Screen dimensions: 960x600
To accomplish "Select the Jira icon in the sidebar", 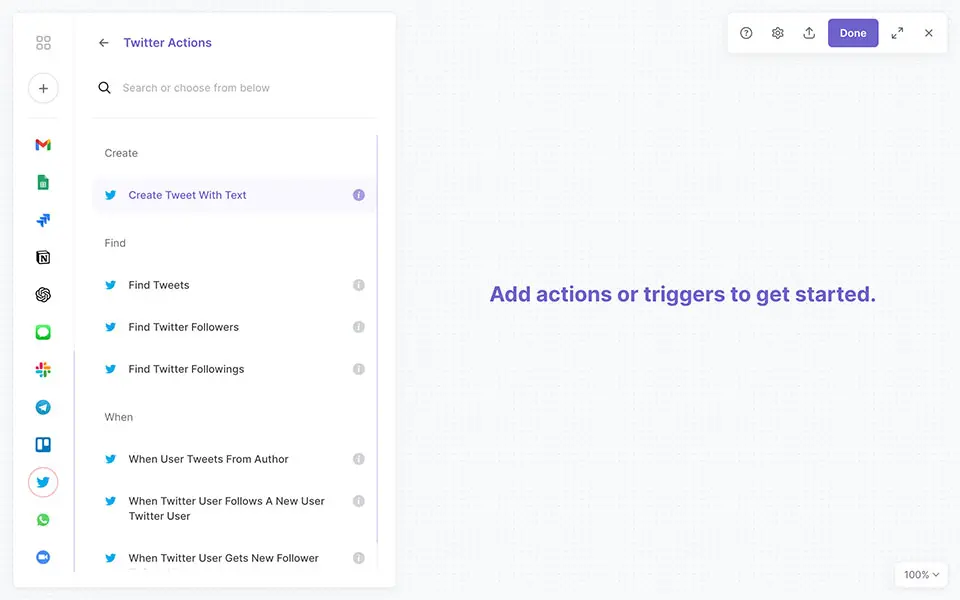I will click(x=43, y=220).
